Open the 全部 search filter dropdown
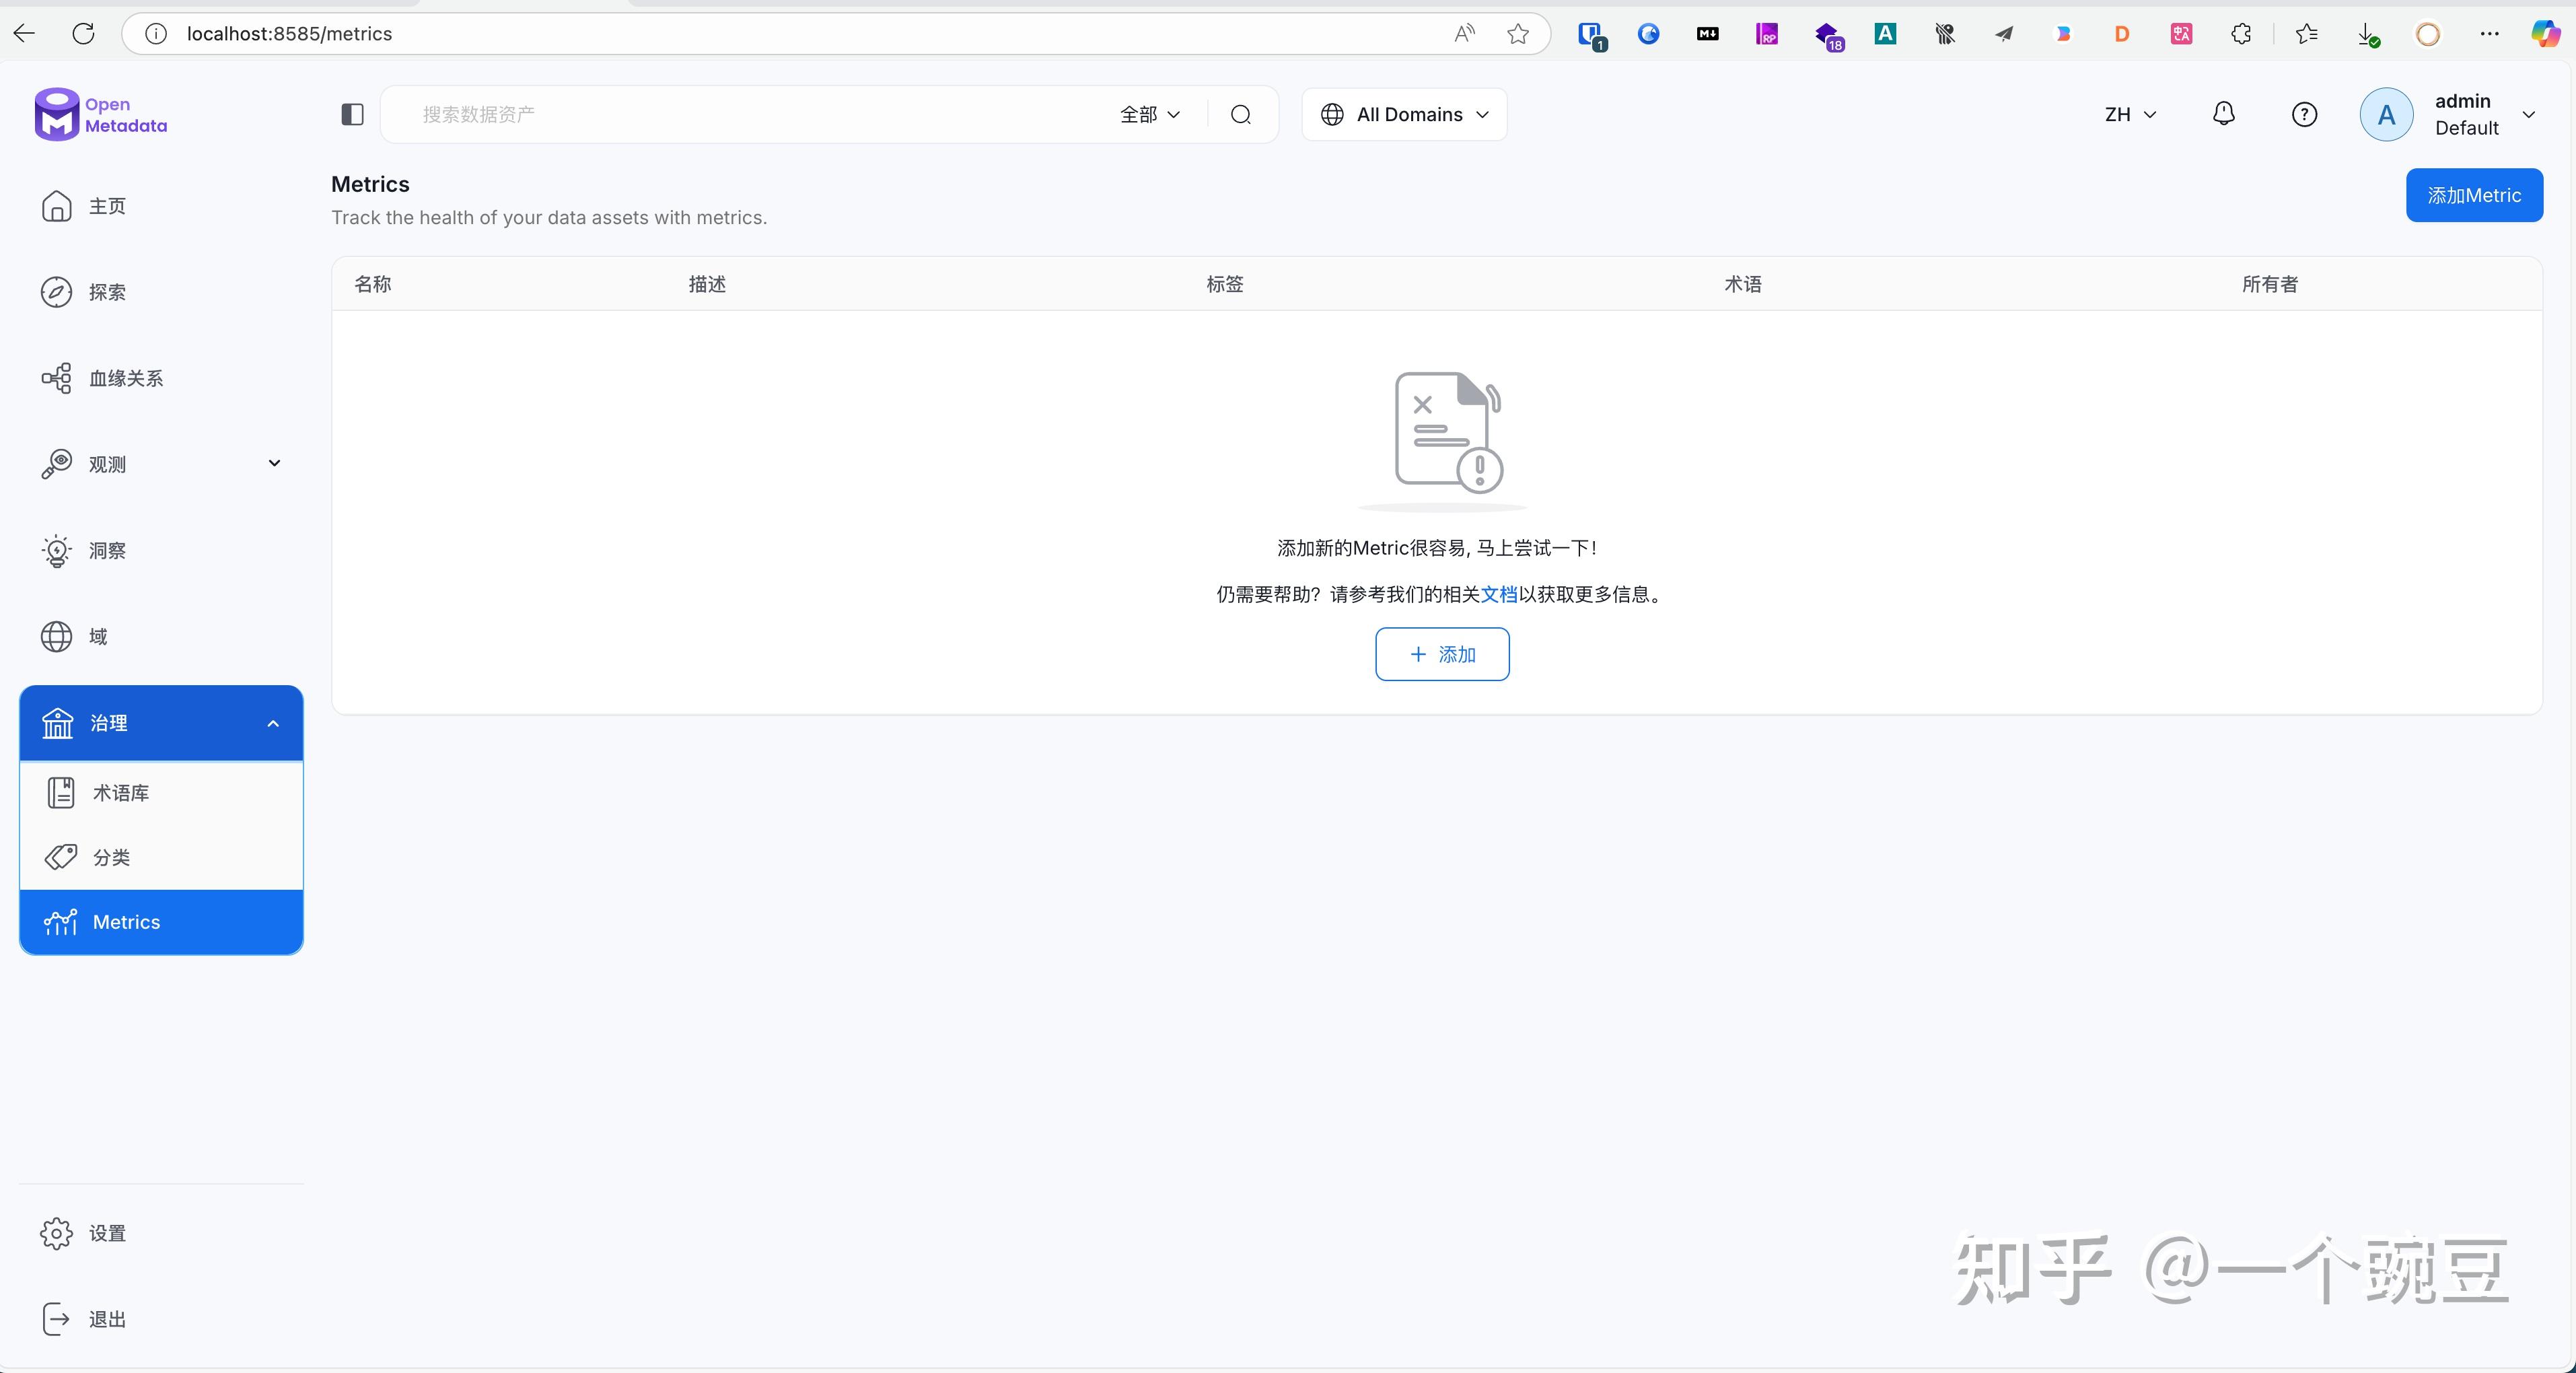The height and width of the screenshot is (1373, 2576). [x=1150, y=114]
